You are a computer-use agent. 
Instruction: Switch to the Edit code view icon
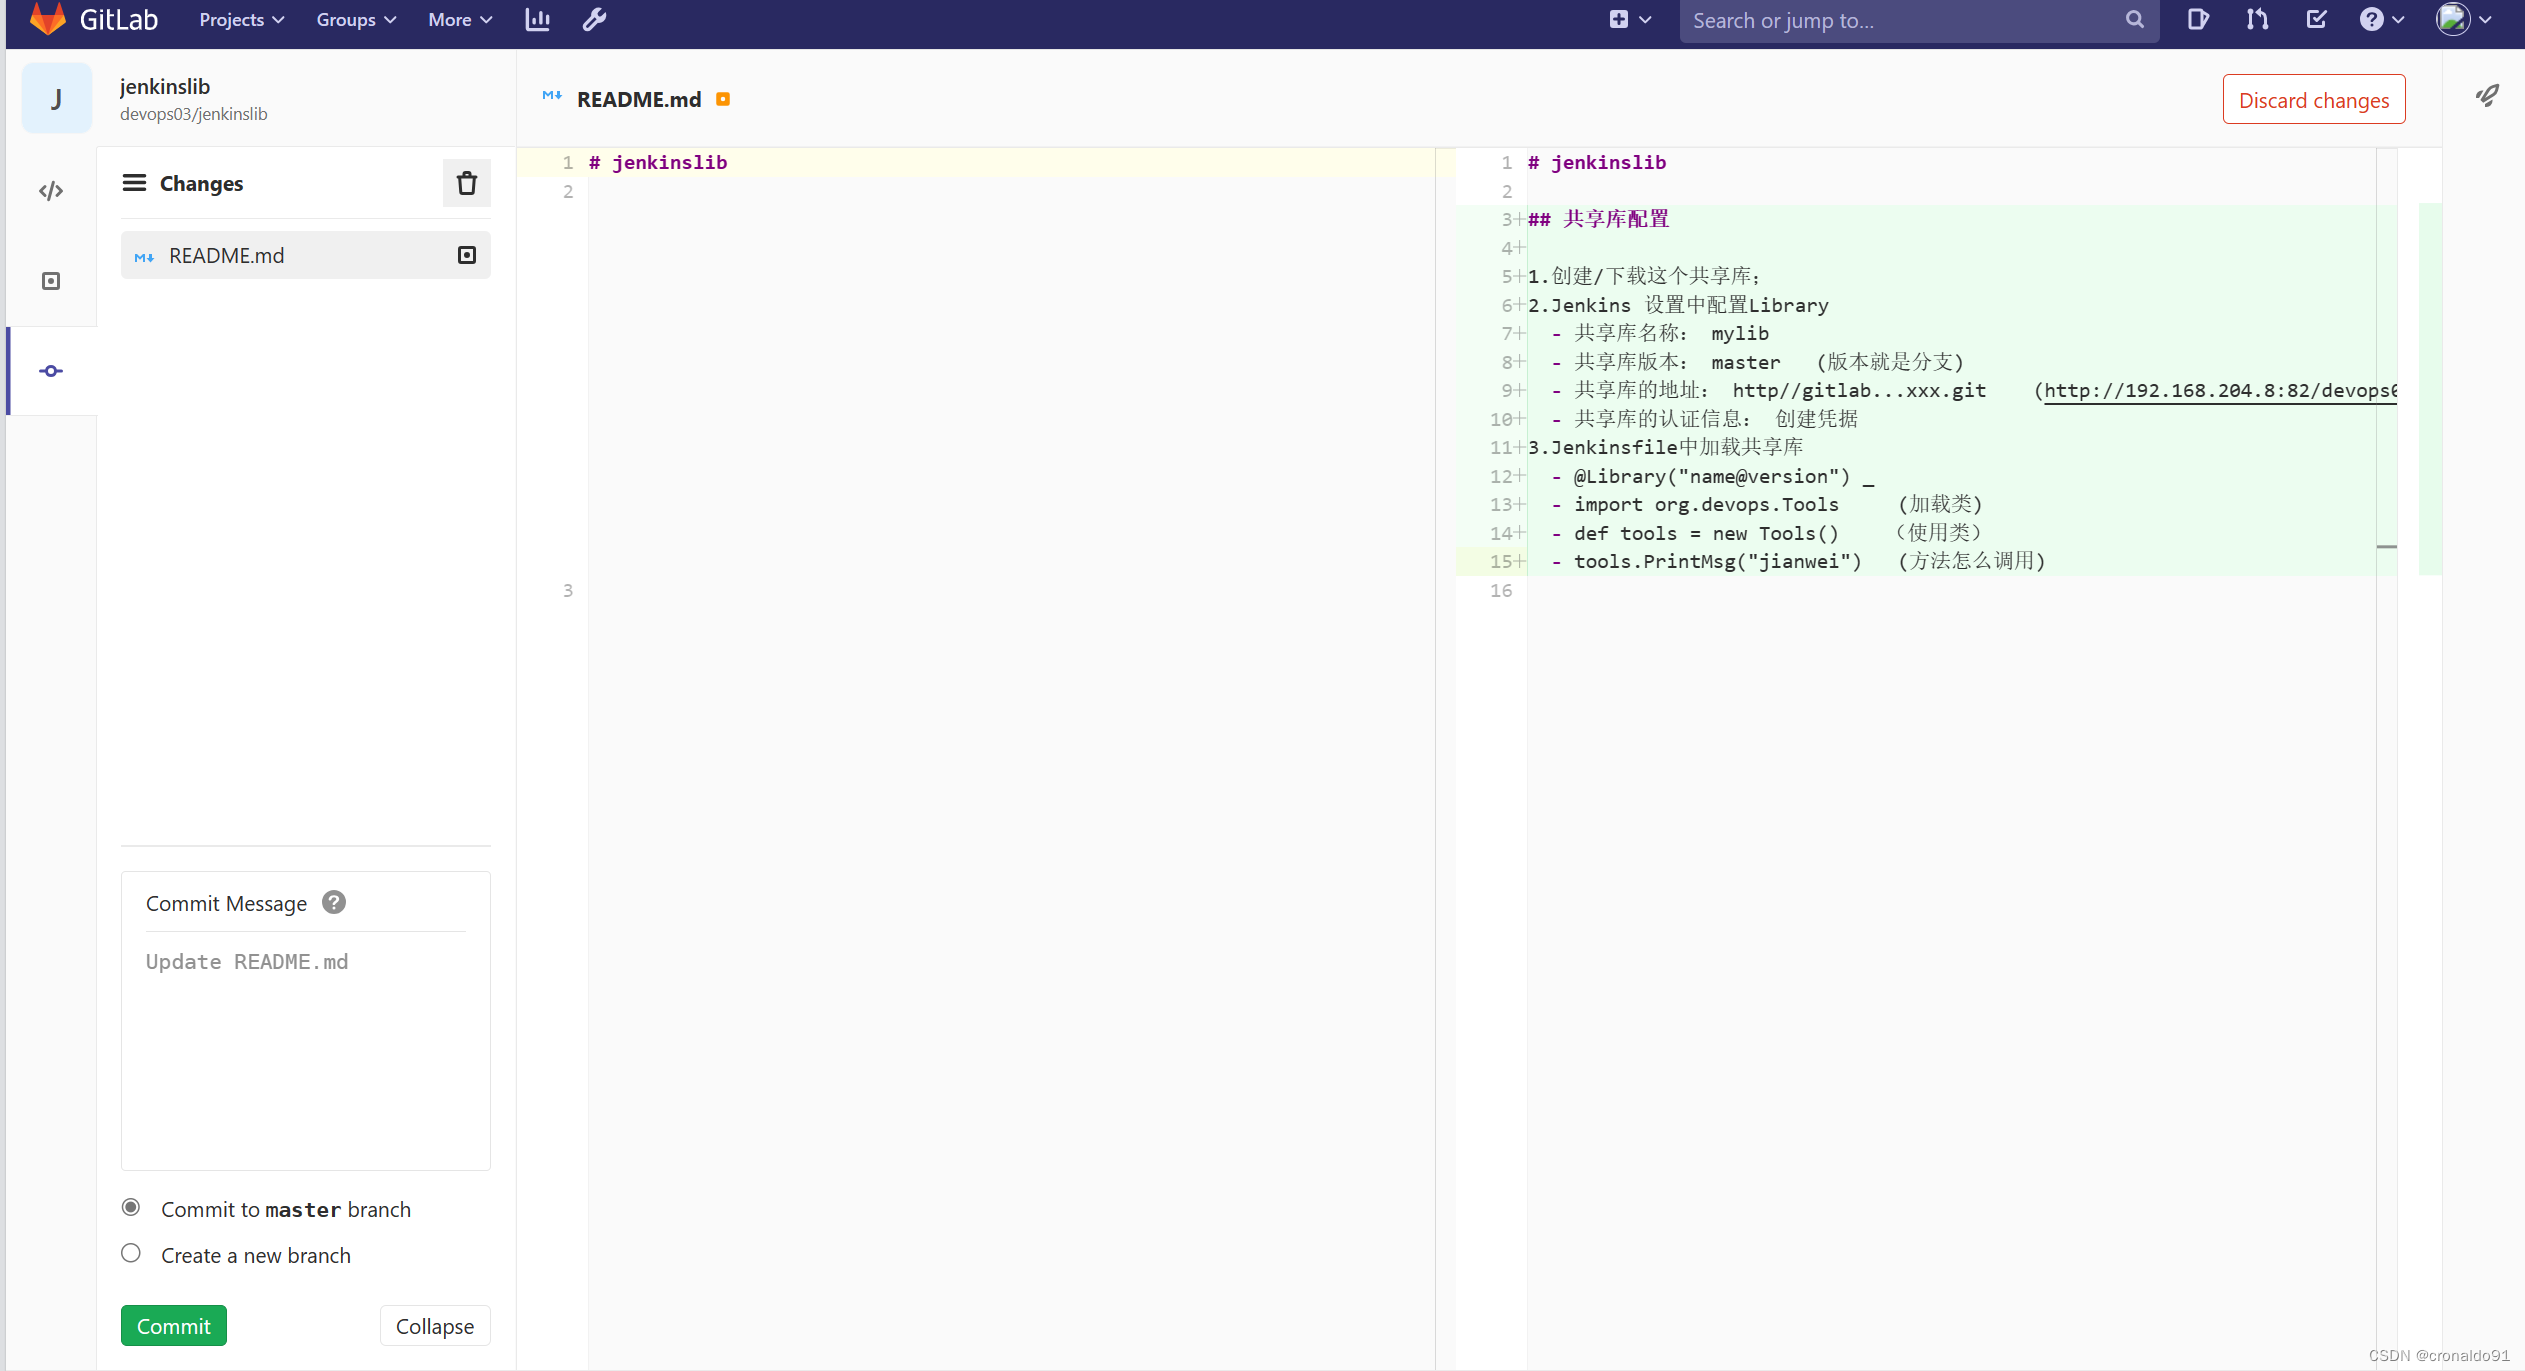pyautogui.click(x=51, y=191)
